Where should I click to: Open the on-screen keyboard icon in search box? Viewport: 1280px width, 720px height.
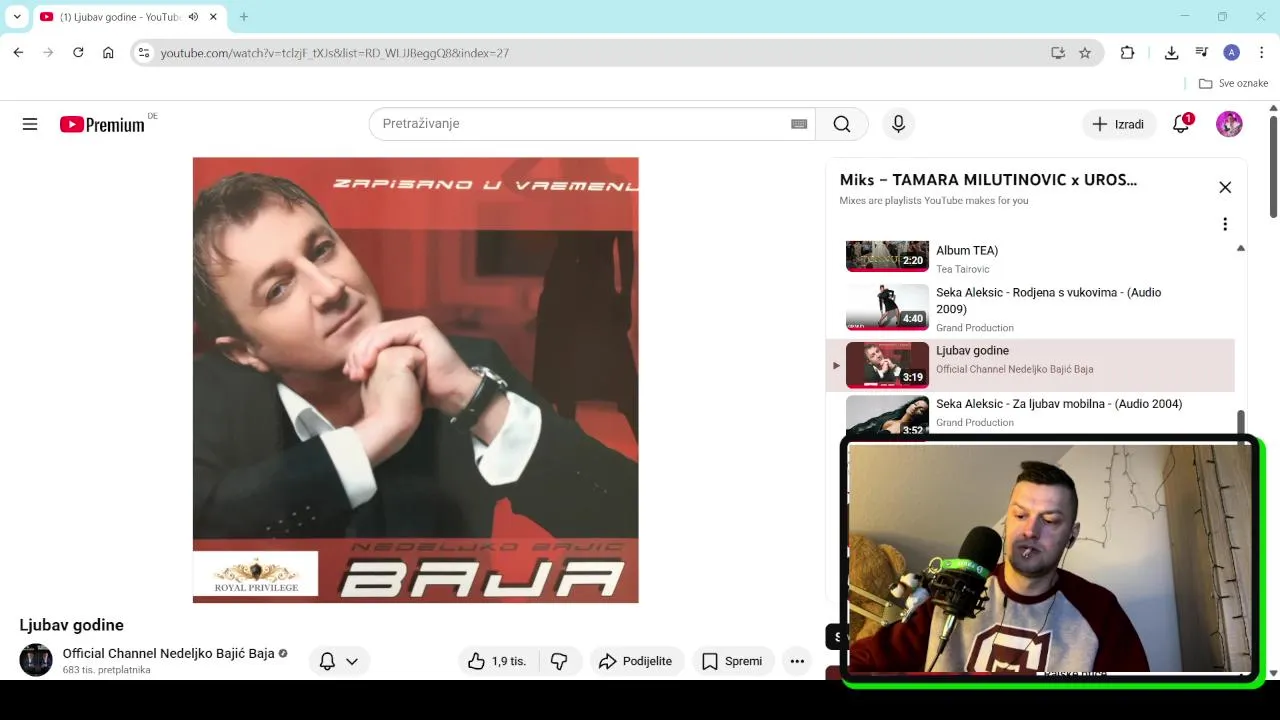click(x=799, y=124)
